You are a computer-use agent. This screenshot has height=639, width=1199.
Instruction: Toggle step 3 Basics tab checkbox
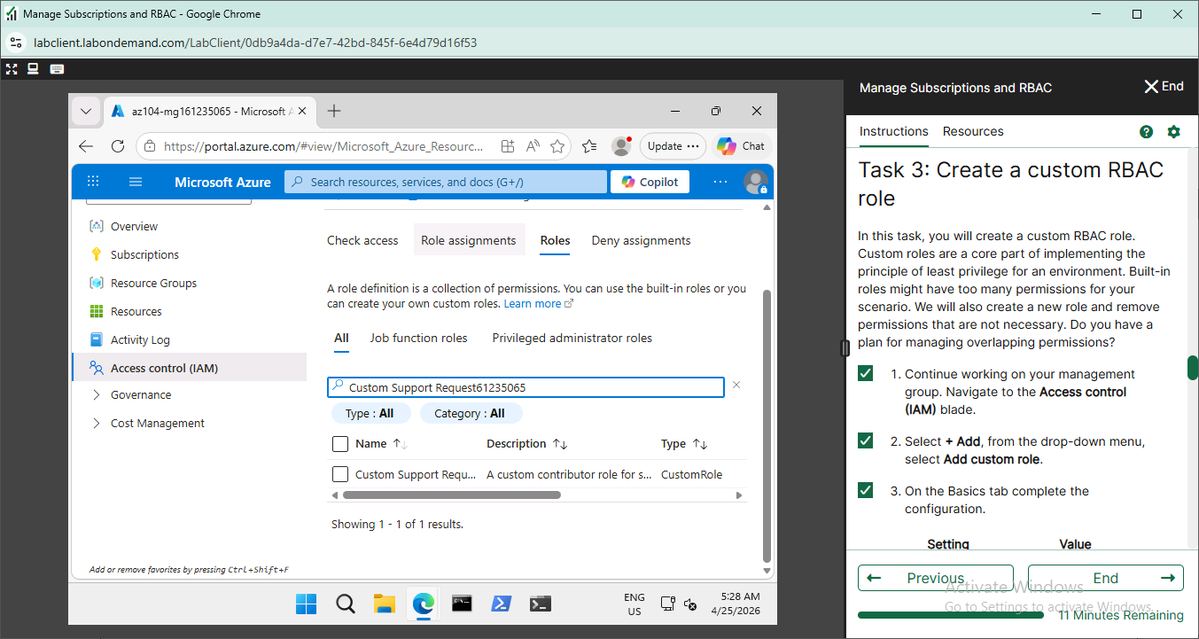(x=866, y=491)
